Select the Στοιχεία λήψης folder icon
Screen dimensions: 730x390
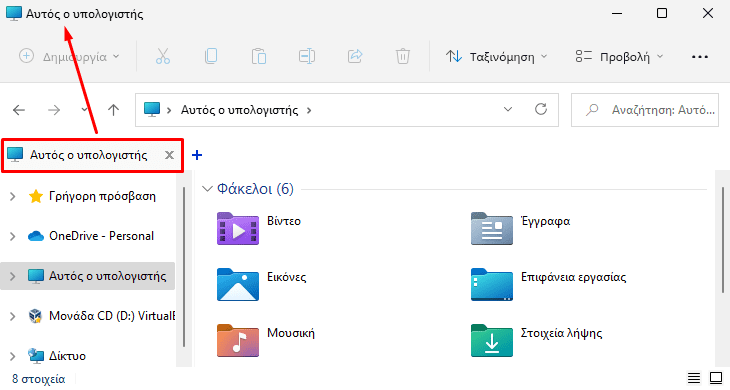click(x=492, y=340)
